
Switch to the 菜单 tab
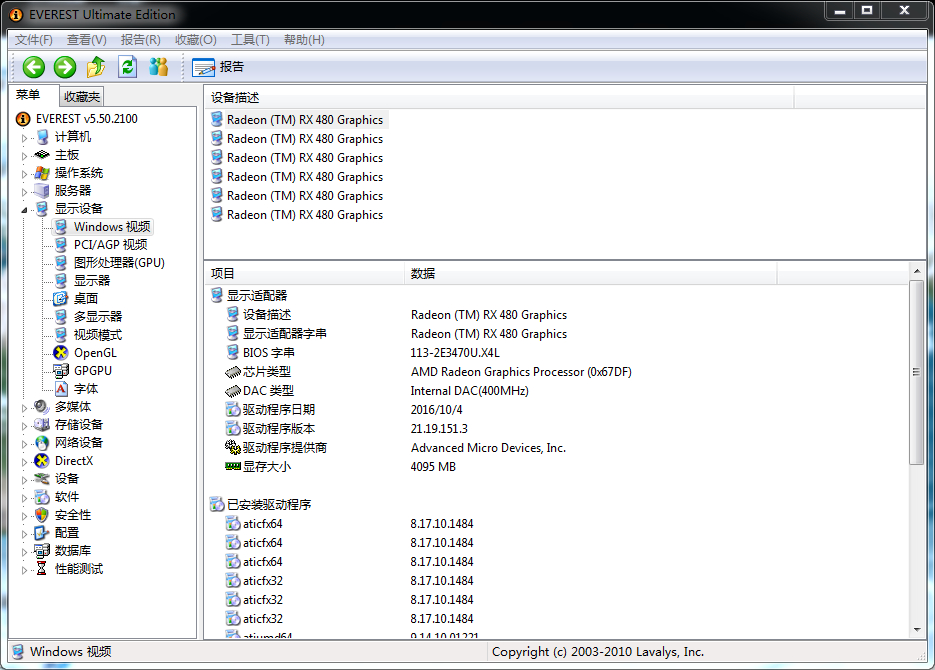(28, 95)
